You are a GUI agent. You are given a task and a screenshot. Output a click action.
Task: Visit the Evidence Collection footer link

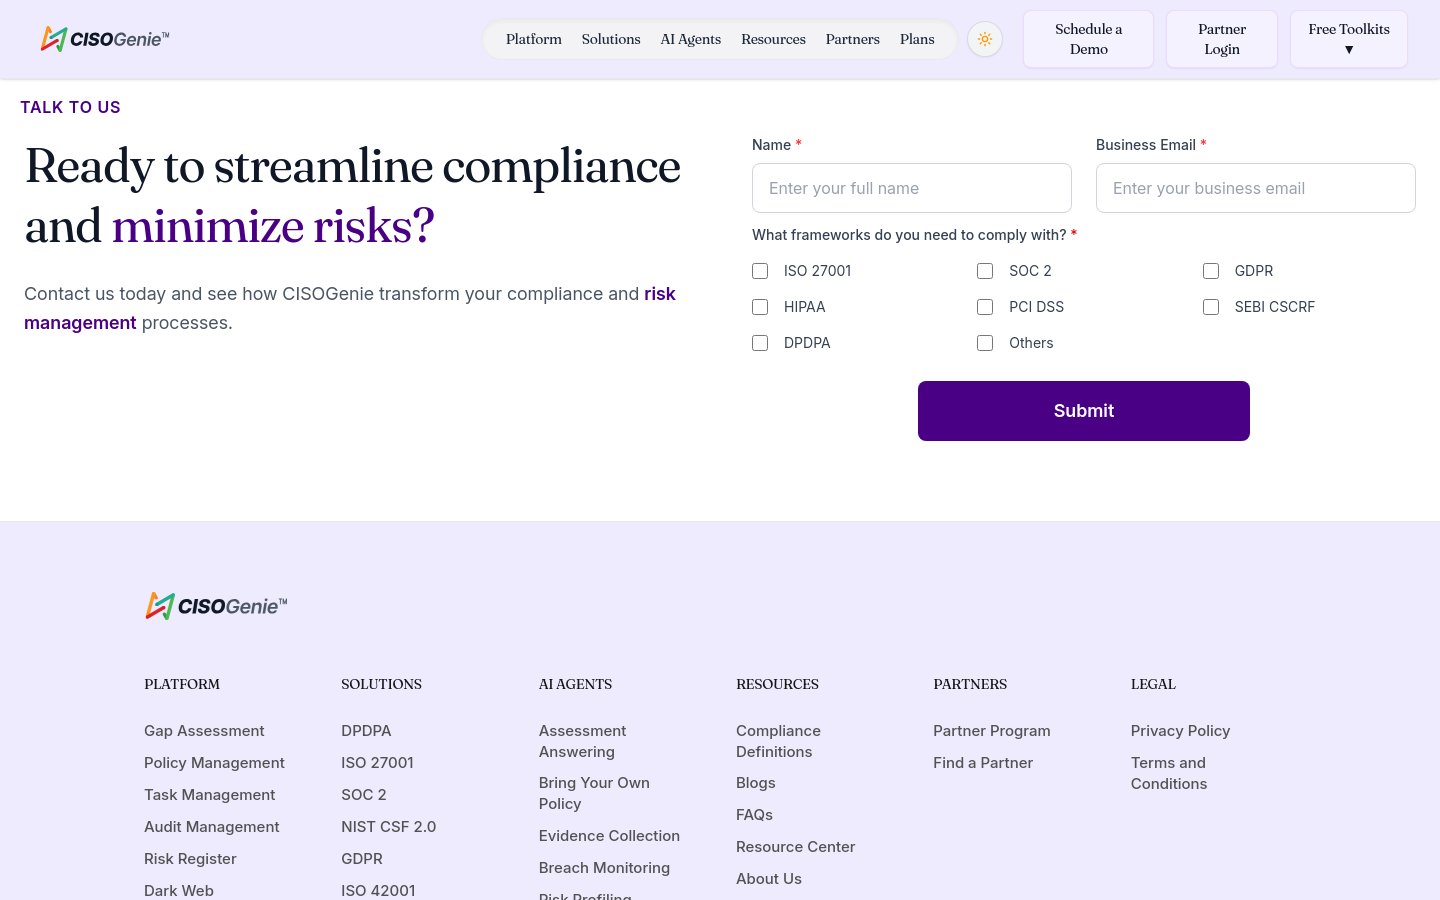coord(609,836)
